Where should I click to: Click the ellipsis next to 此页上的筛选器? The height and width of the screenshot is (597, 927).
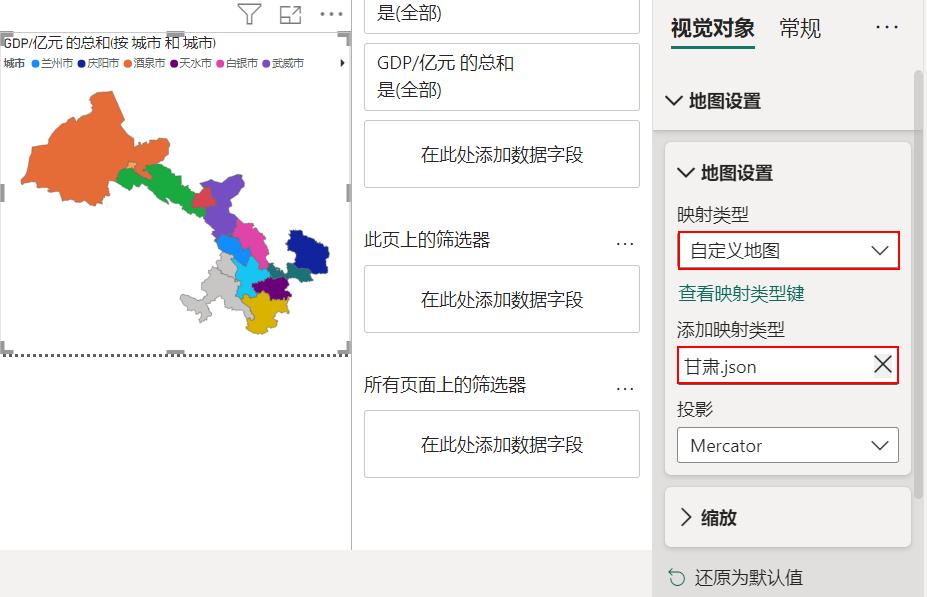624,243
